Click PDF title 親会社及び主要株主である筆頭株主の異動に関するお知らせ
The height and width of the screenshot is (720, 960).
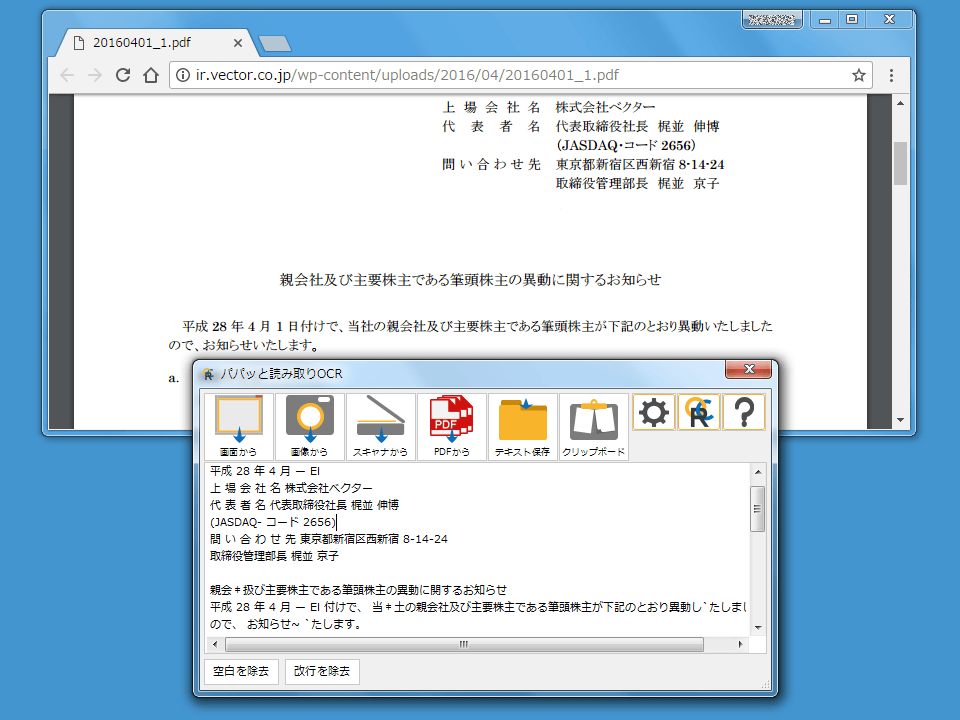470,280
